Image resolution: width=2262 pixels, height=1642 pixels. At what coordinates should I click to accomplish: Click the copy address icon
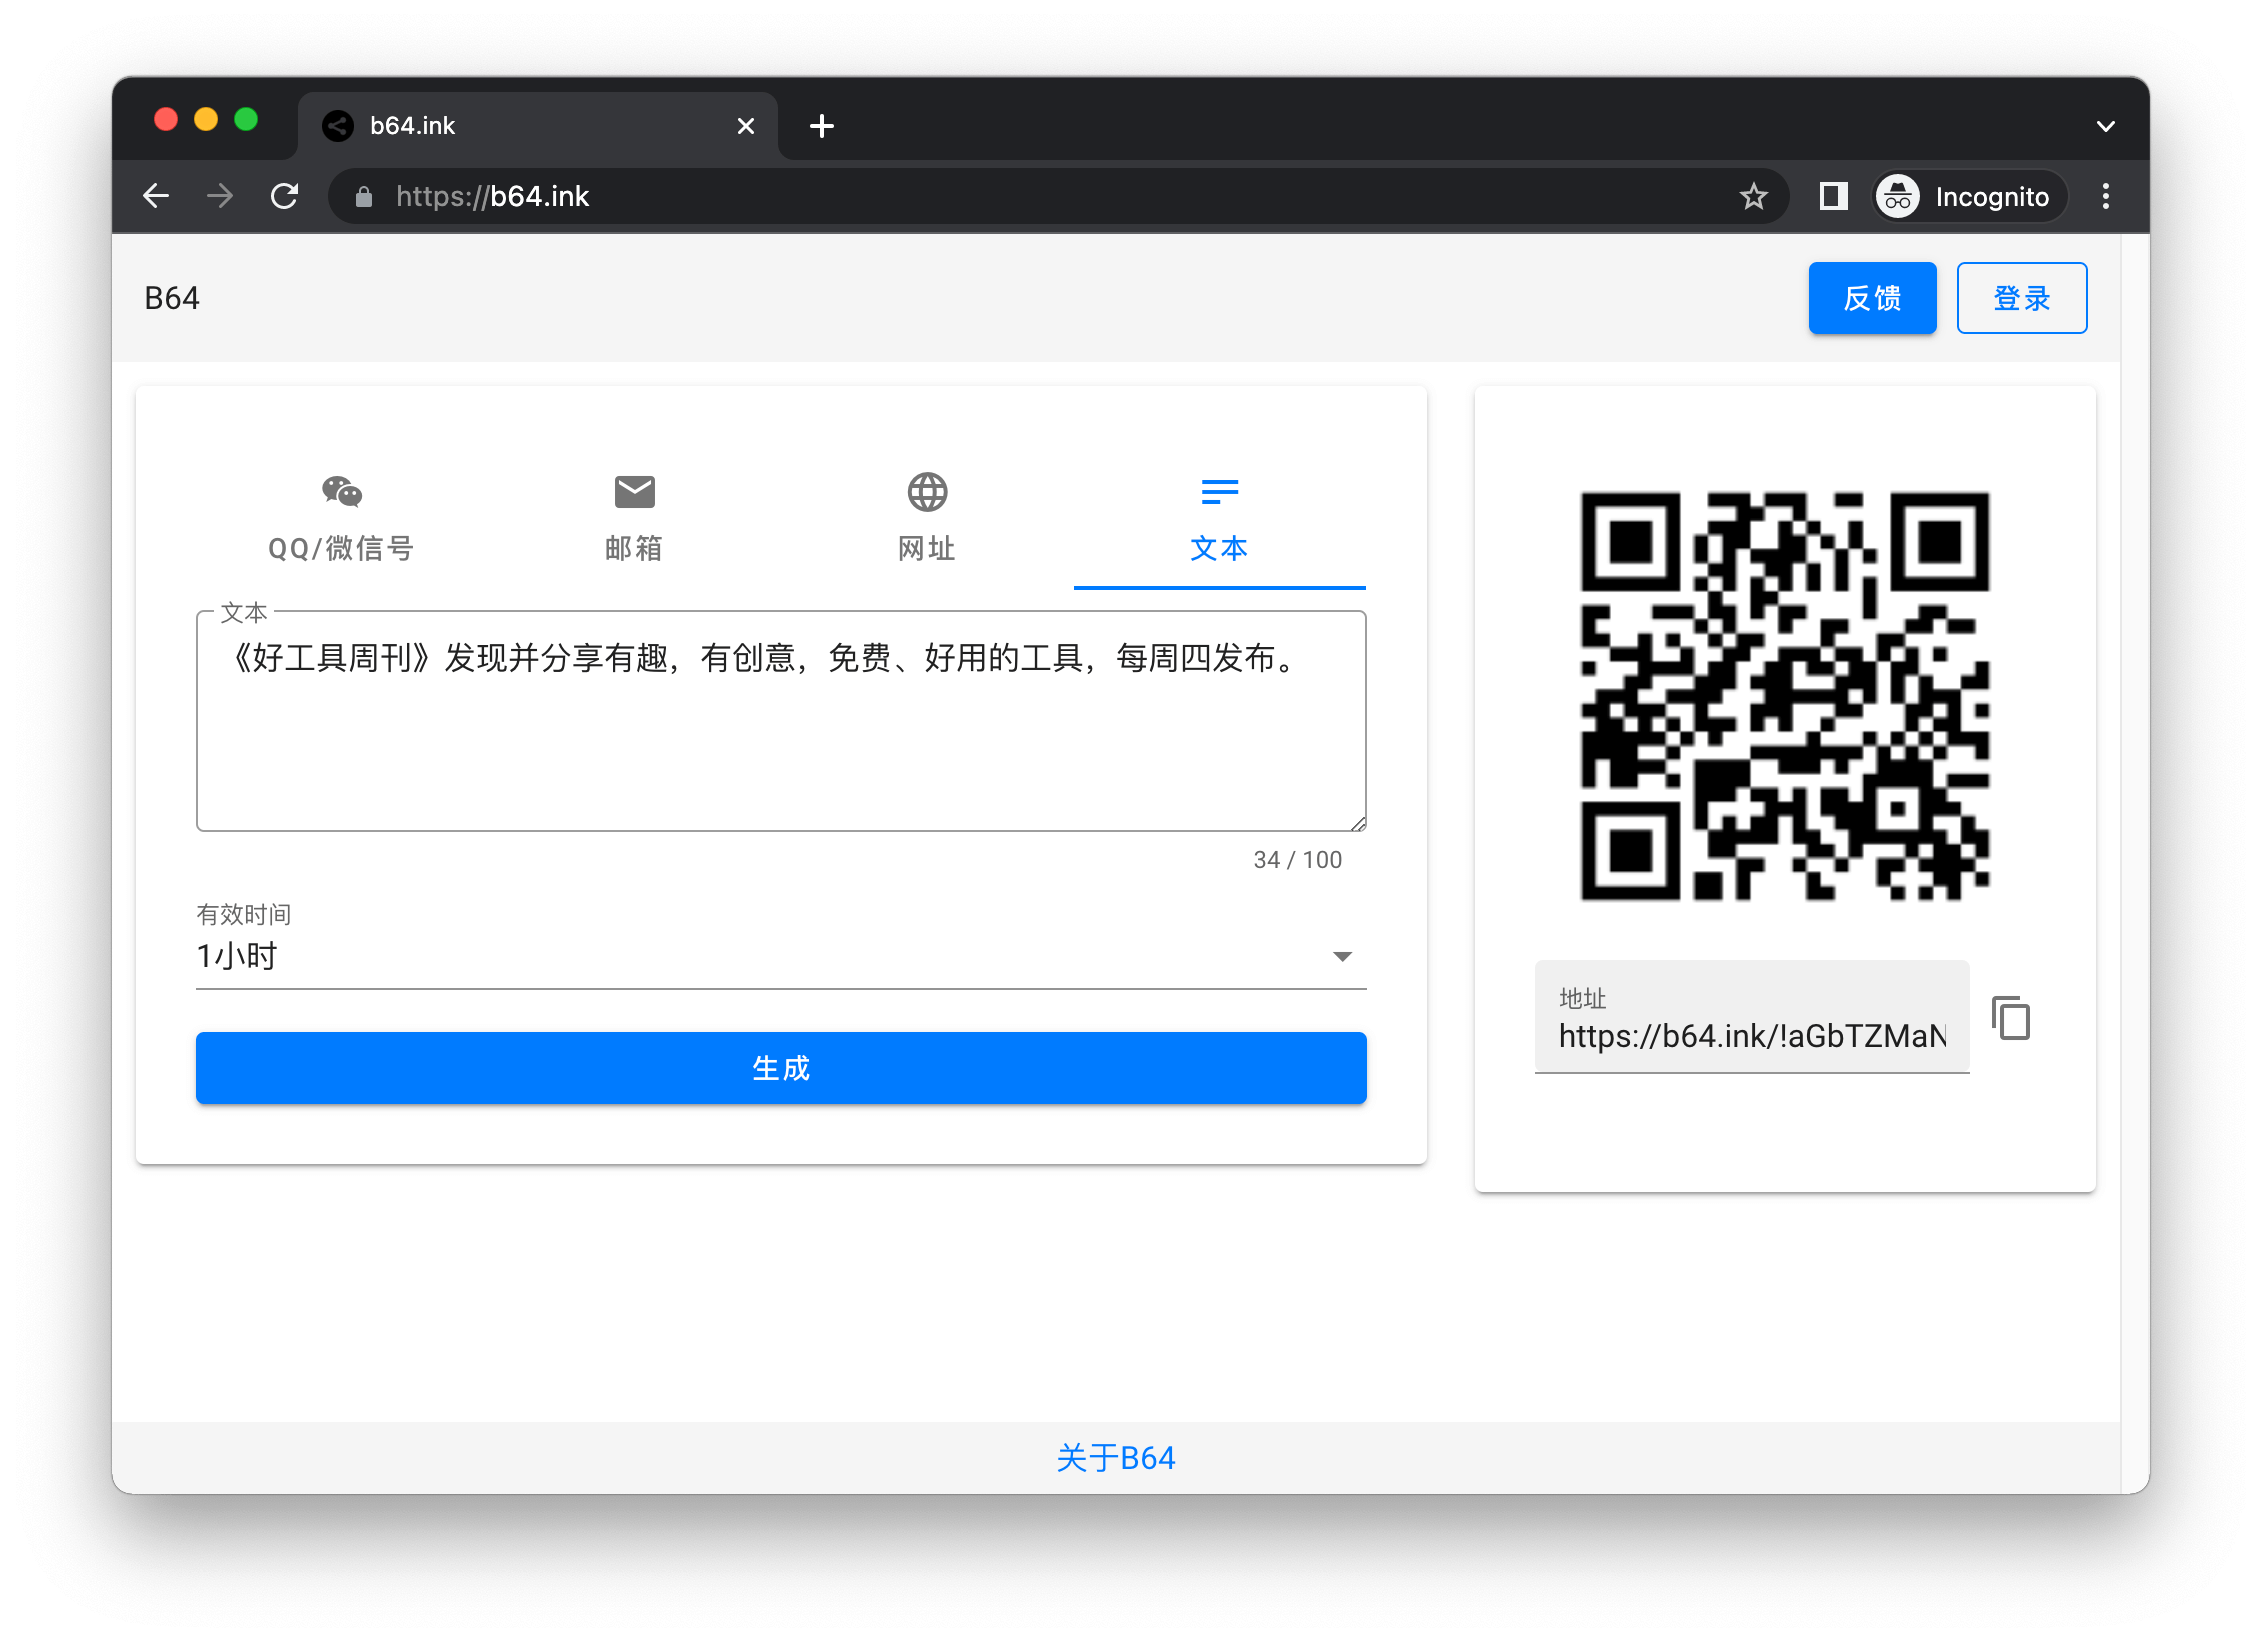2011,1018
